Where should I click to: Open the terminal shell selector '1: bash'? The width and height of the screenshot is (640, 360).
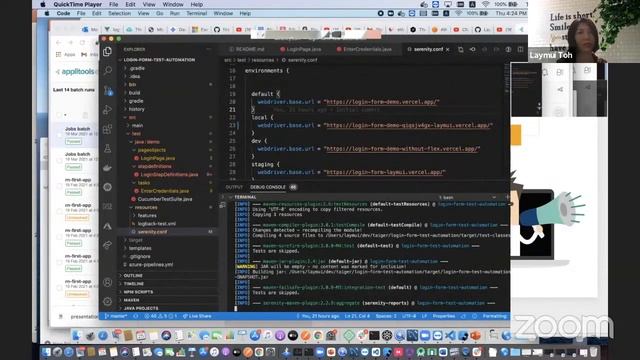pos(468,197)
